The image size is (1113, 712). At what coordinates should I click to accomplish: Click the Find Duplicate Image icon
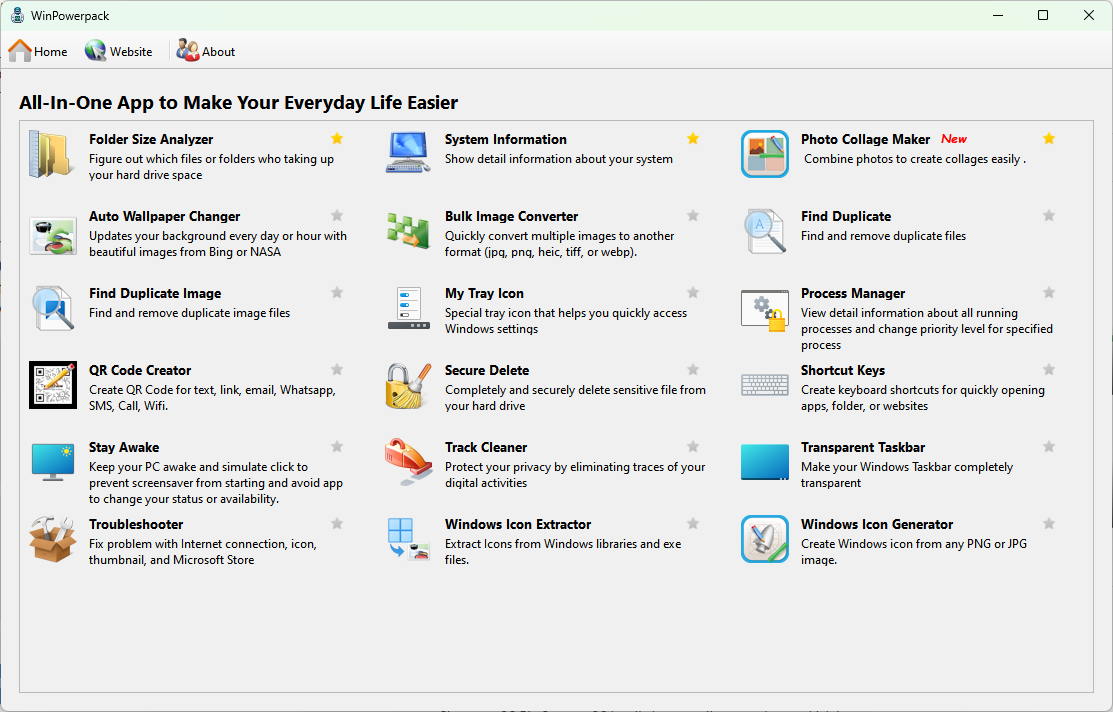pos(53,308)
